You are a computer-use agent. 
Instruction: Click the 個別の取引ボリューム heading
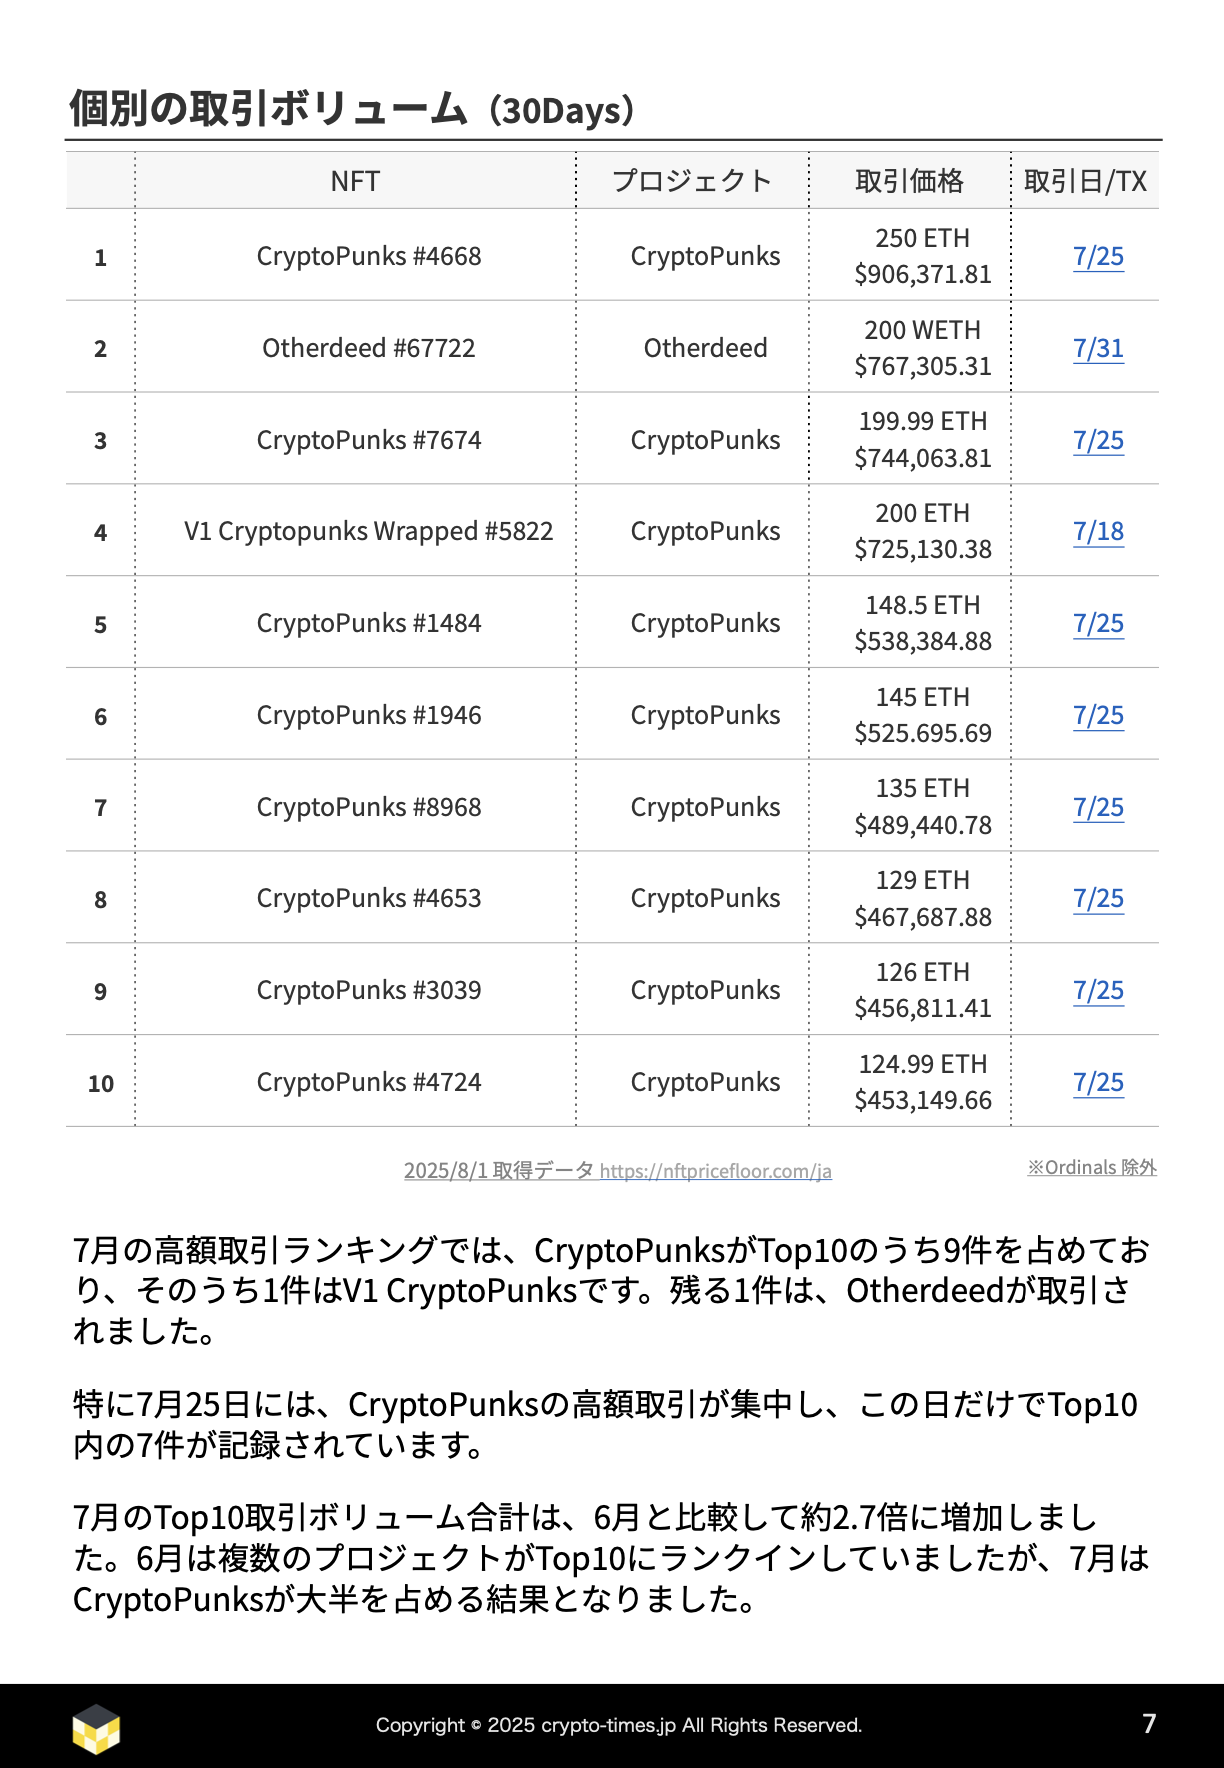(268, 109)
